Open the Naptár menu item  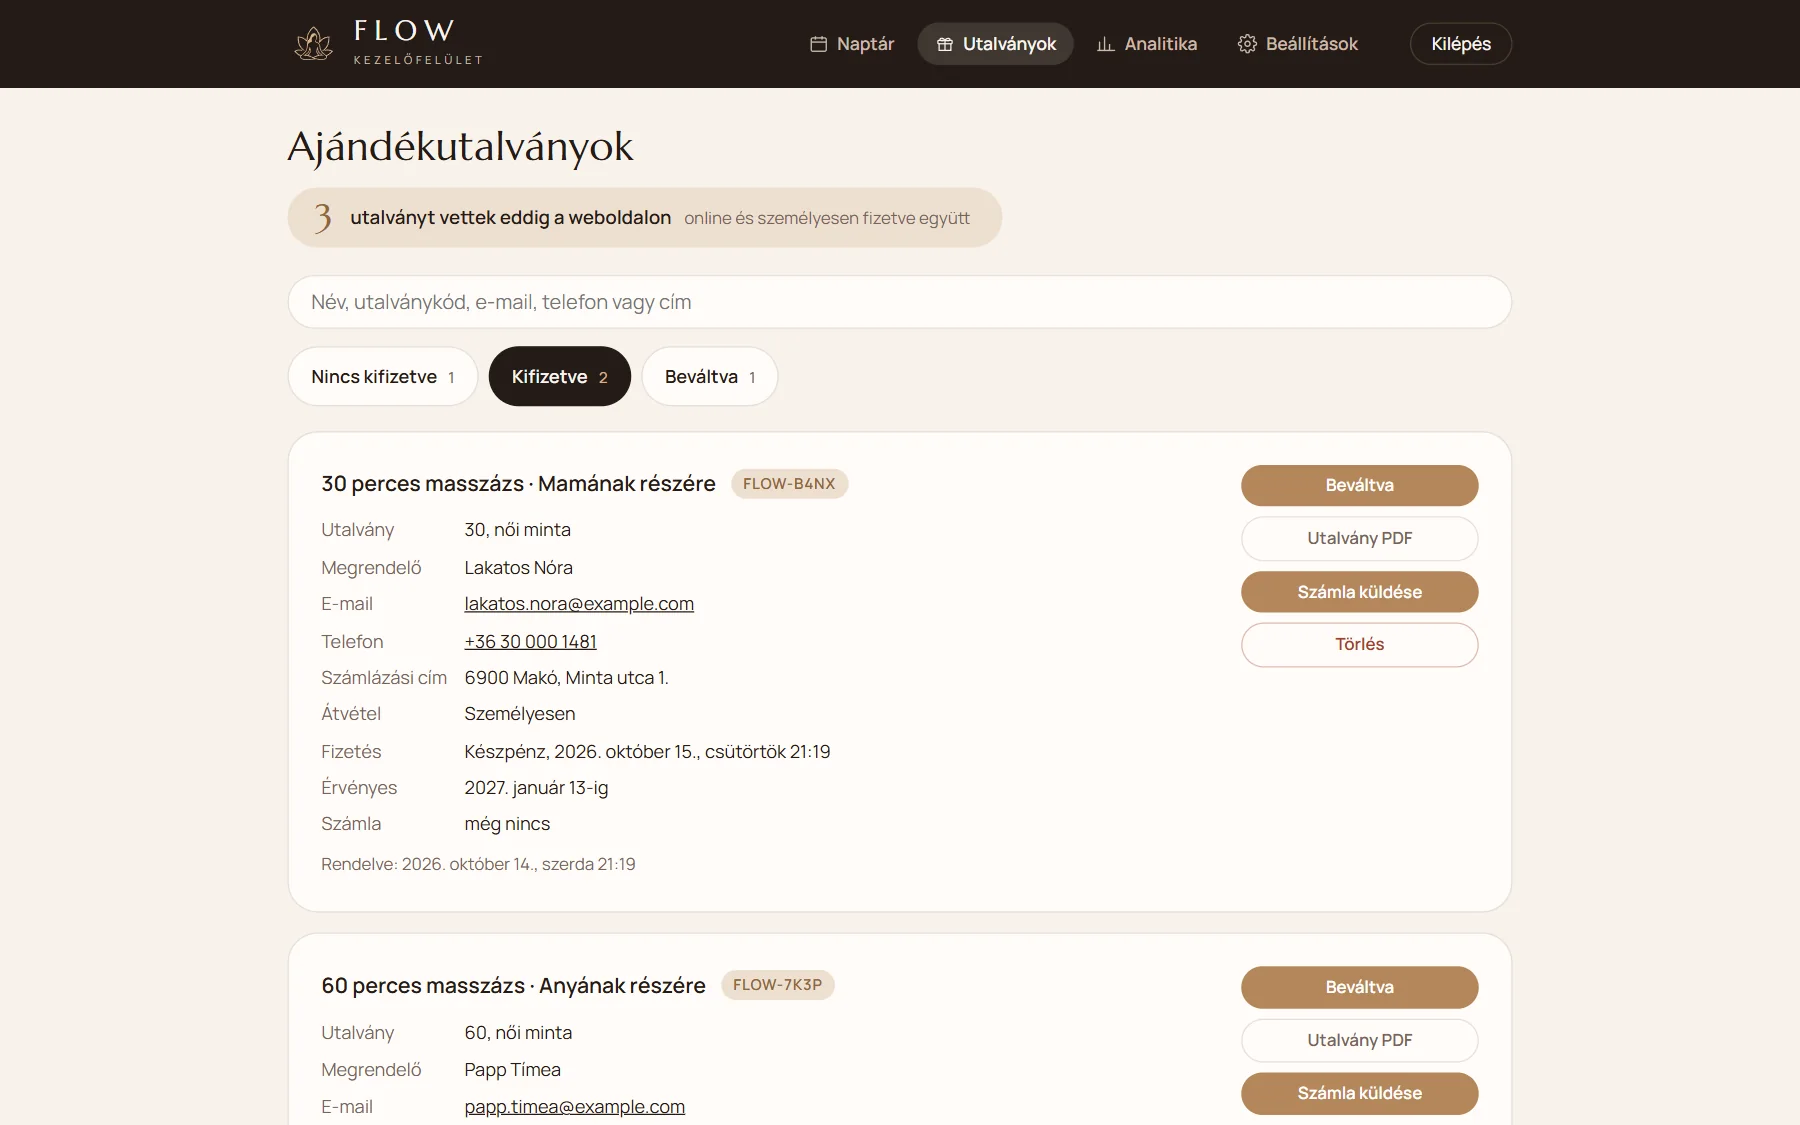click(x=851, y=44)
